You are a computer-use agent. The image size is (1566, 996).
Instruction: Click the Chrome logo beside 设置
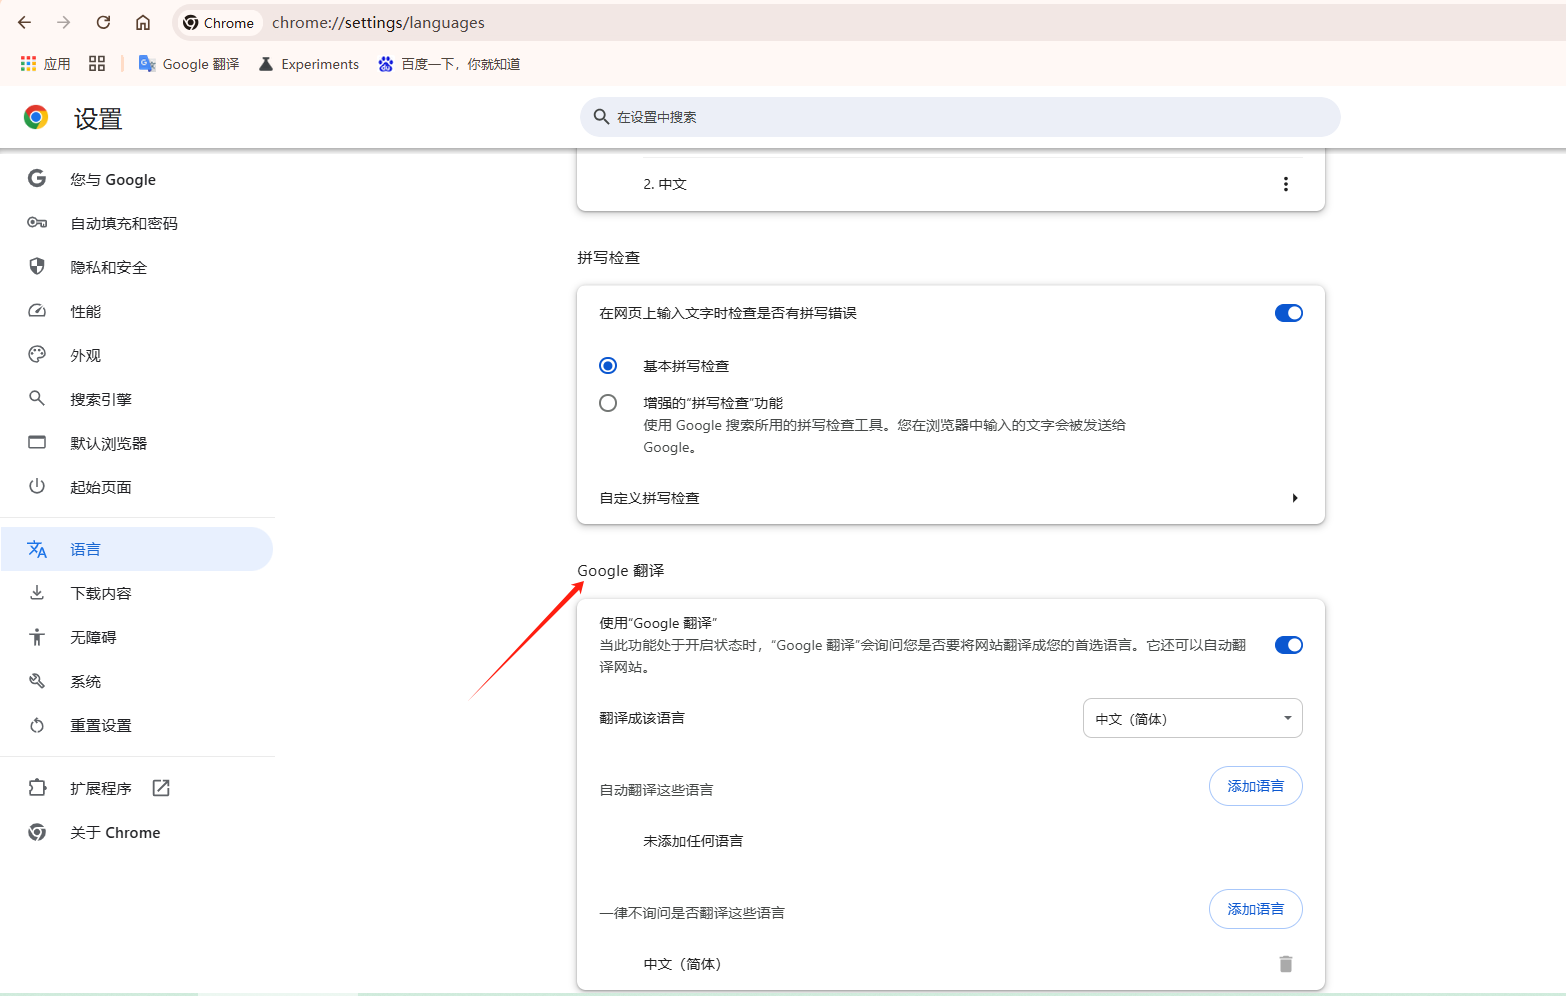pos(36,117)
